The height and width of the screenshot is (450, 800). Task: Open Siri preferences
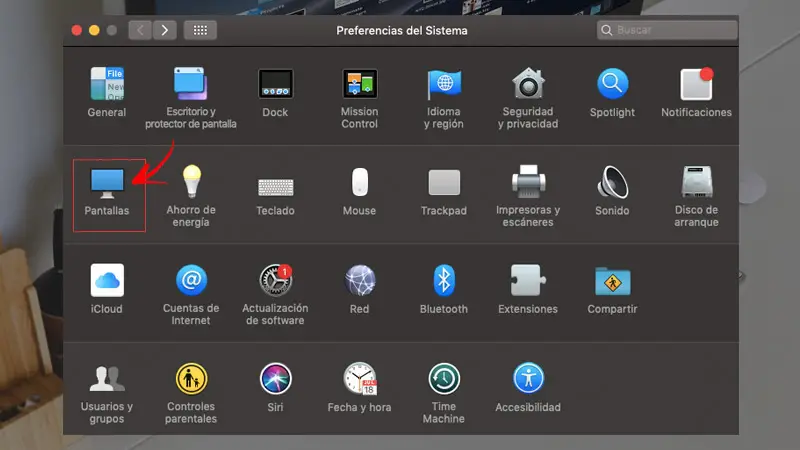[x=276, y=388]
